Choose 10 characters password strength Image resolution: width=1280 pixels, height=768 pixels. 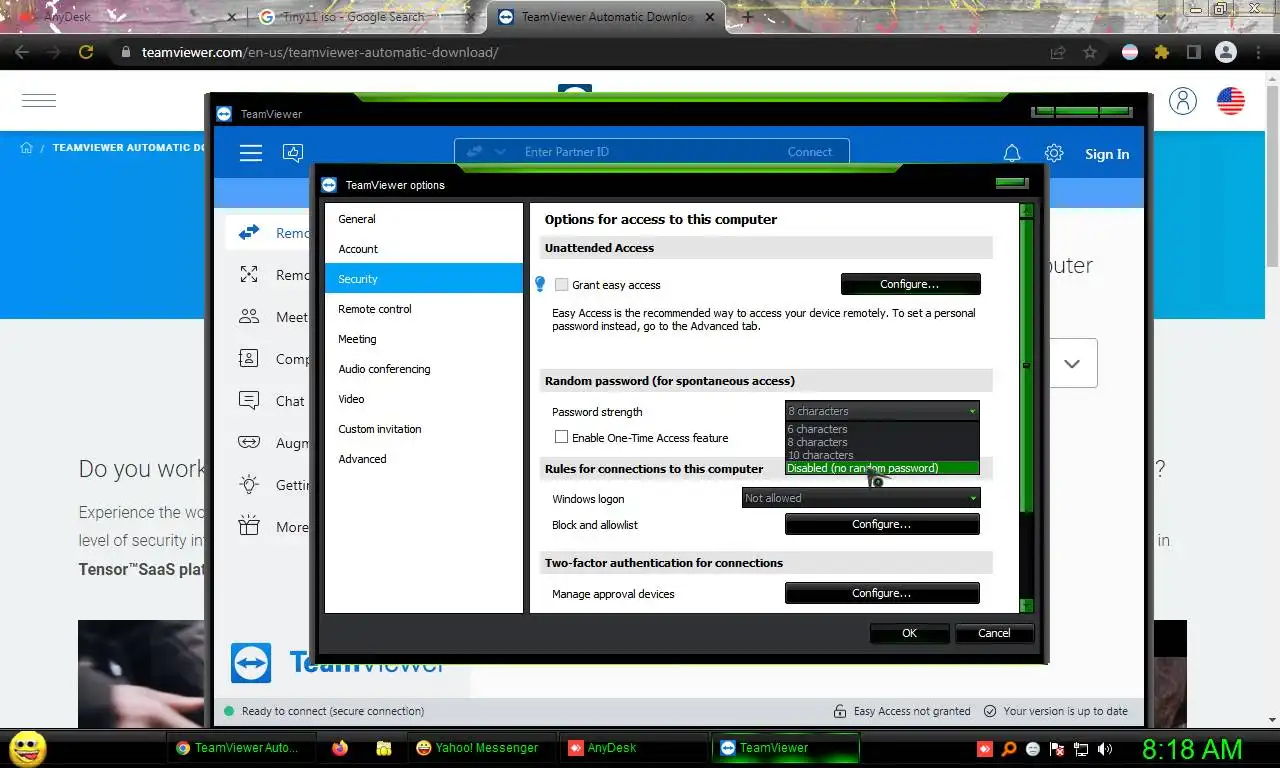tap(882, 455)
